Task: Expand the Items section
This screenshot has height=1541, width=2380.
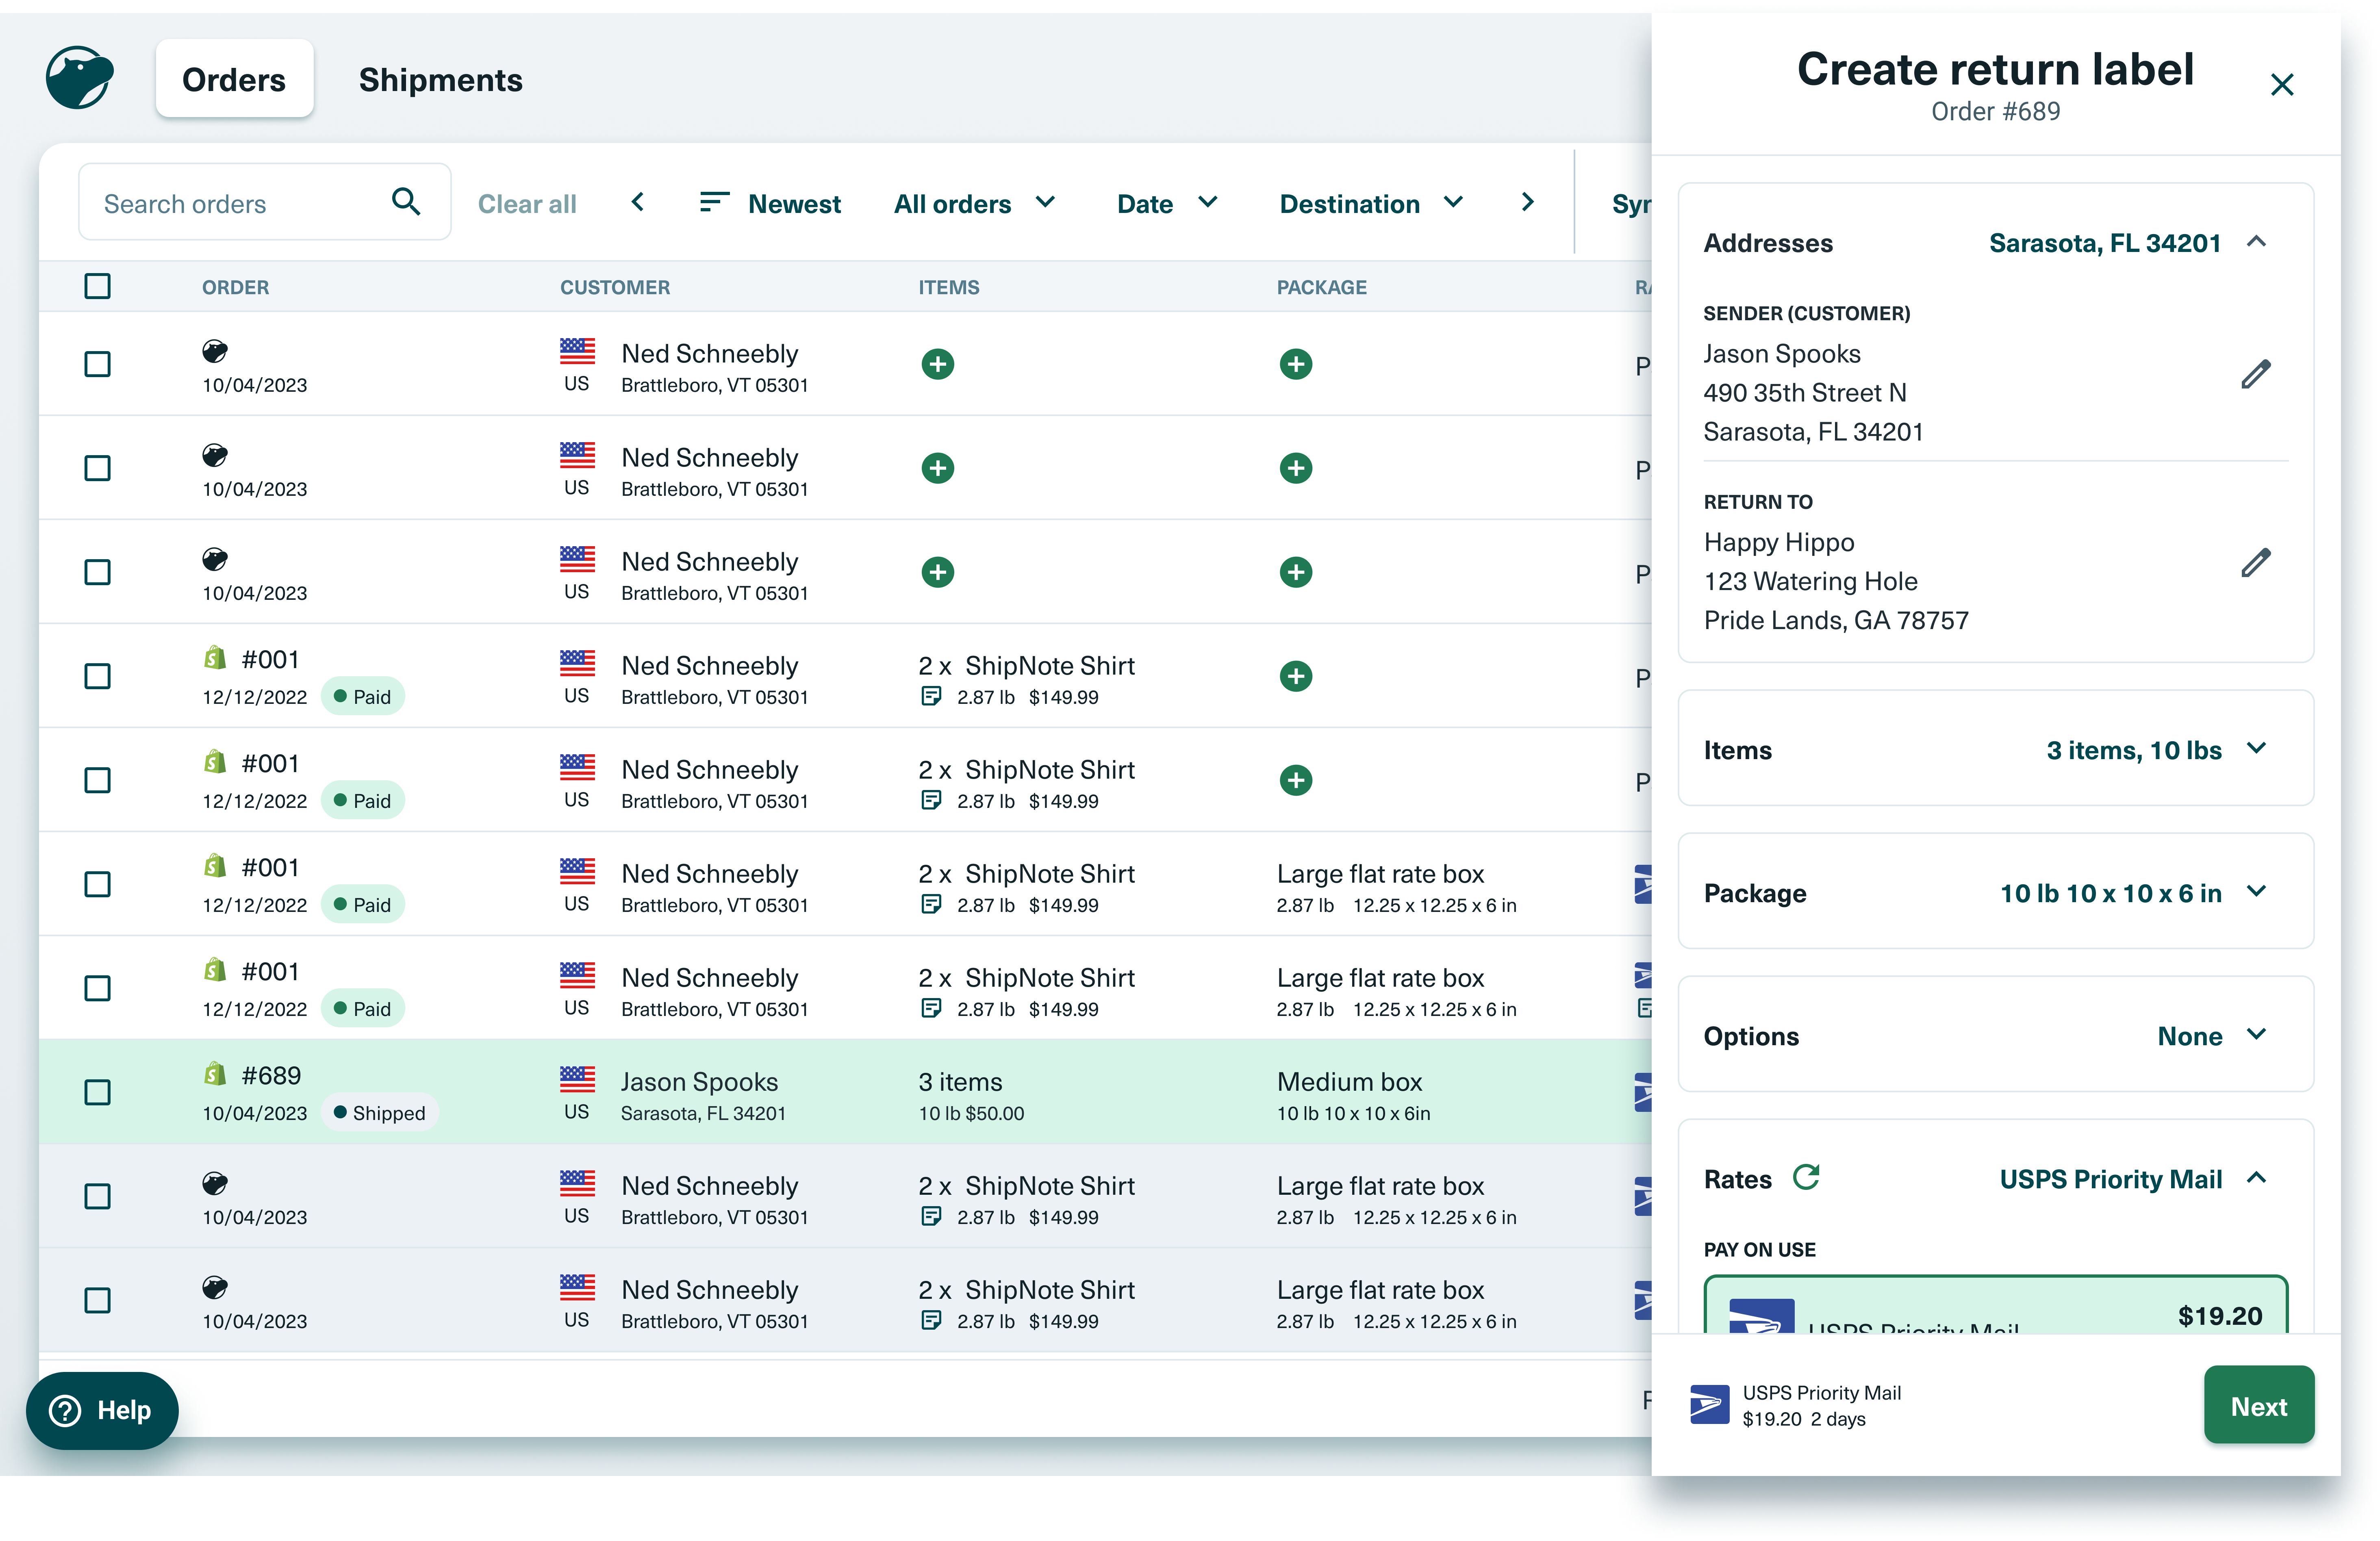Action: point(2256,749)
